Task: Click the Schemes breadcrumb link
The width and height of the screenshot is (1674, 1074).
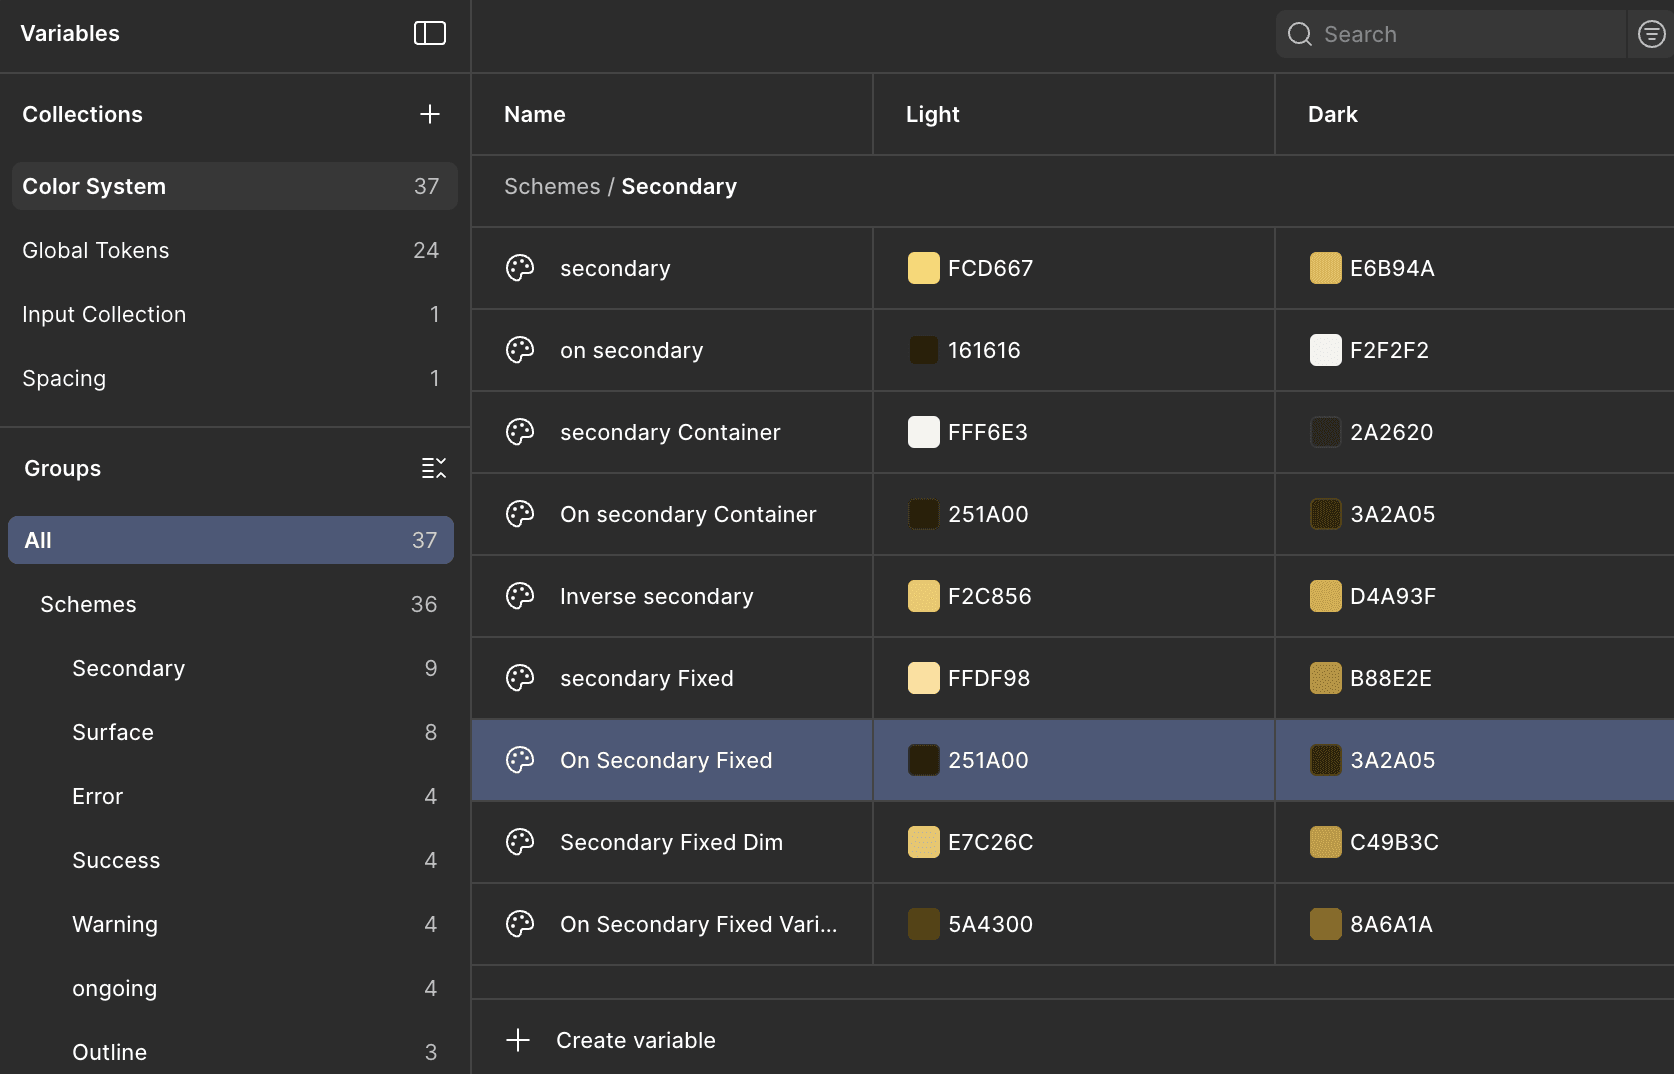Action: [x=552, y=186]
